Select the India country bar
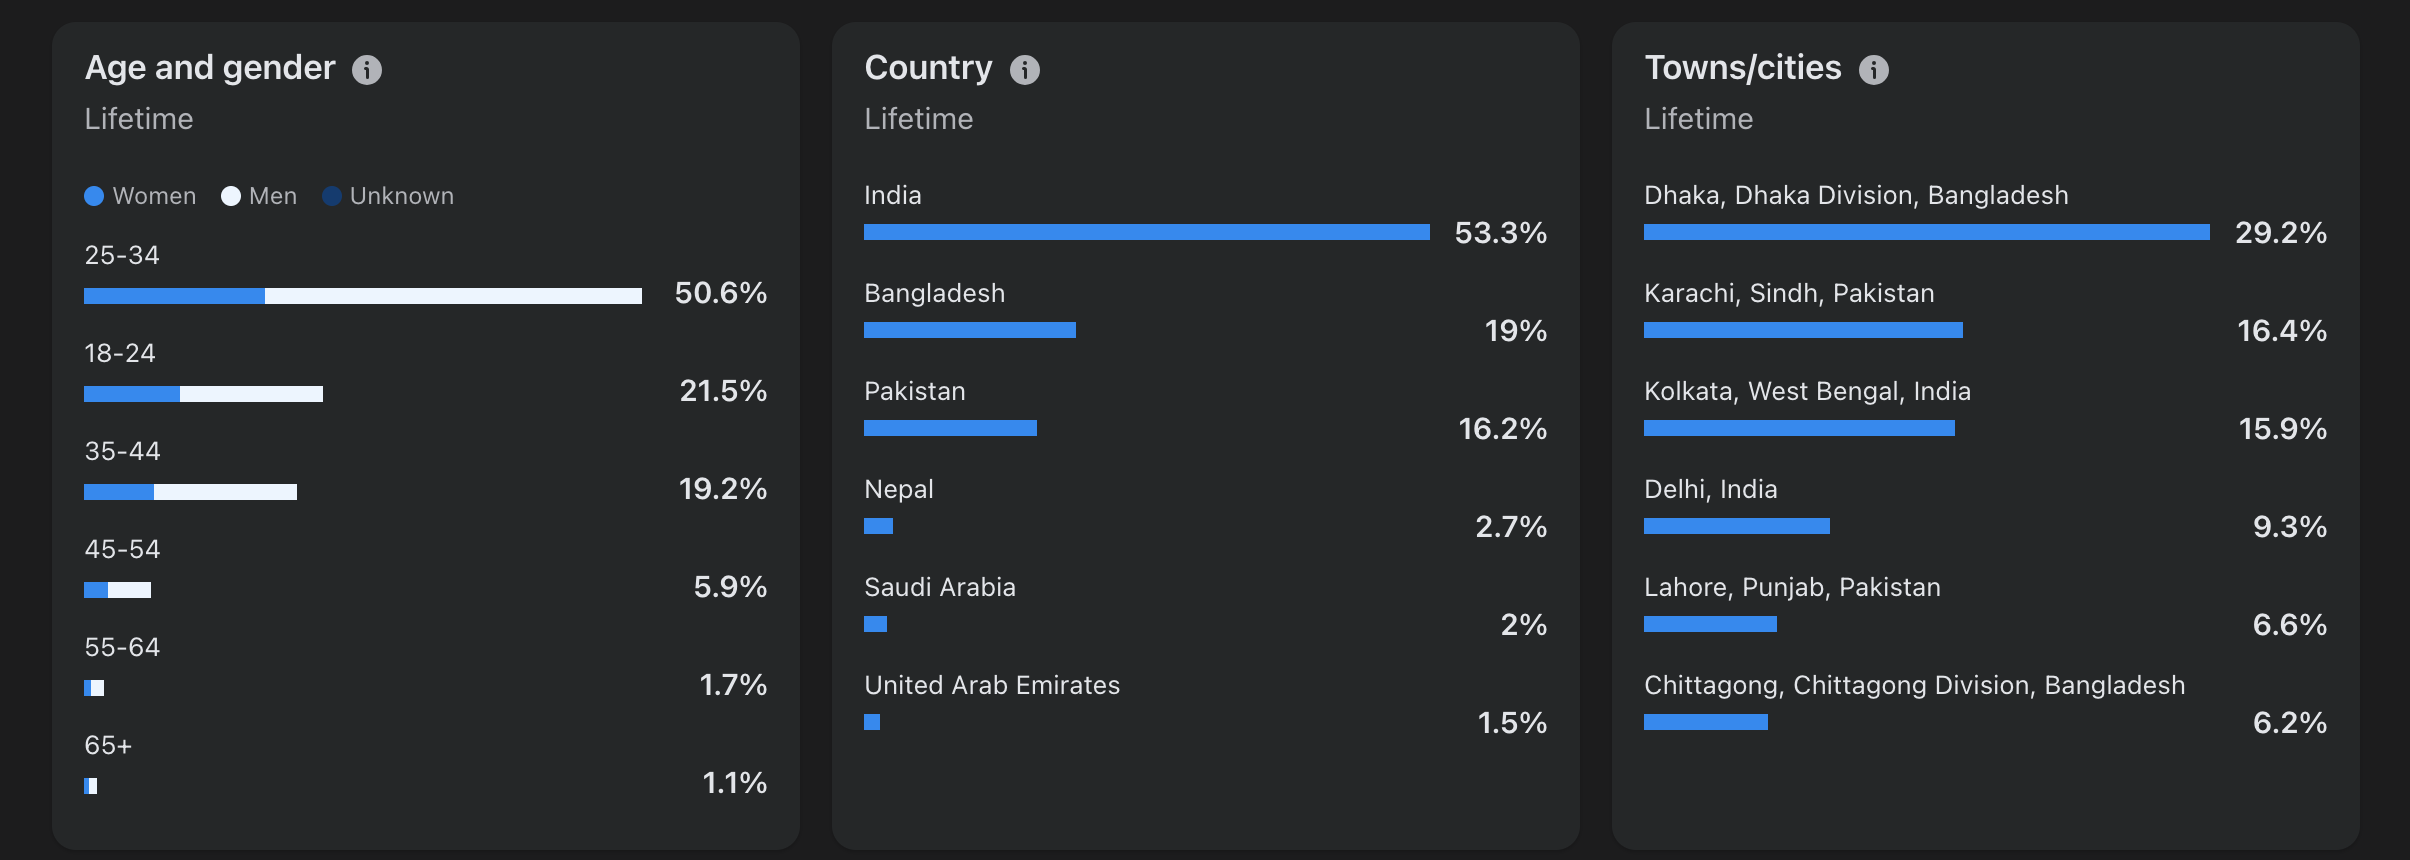This screenshot has width=2410, height=860. tap(1147, 232)
